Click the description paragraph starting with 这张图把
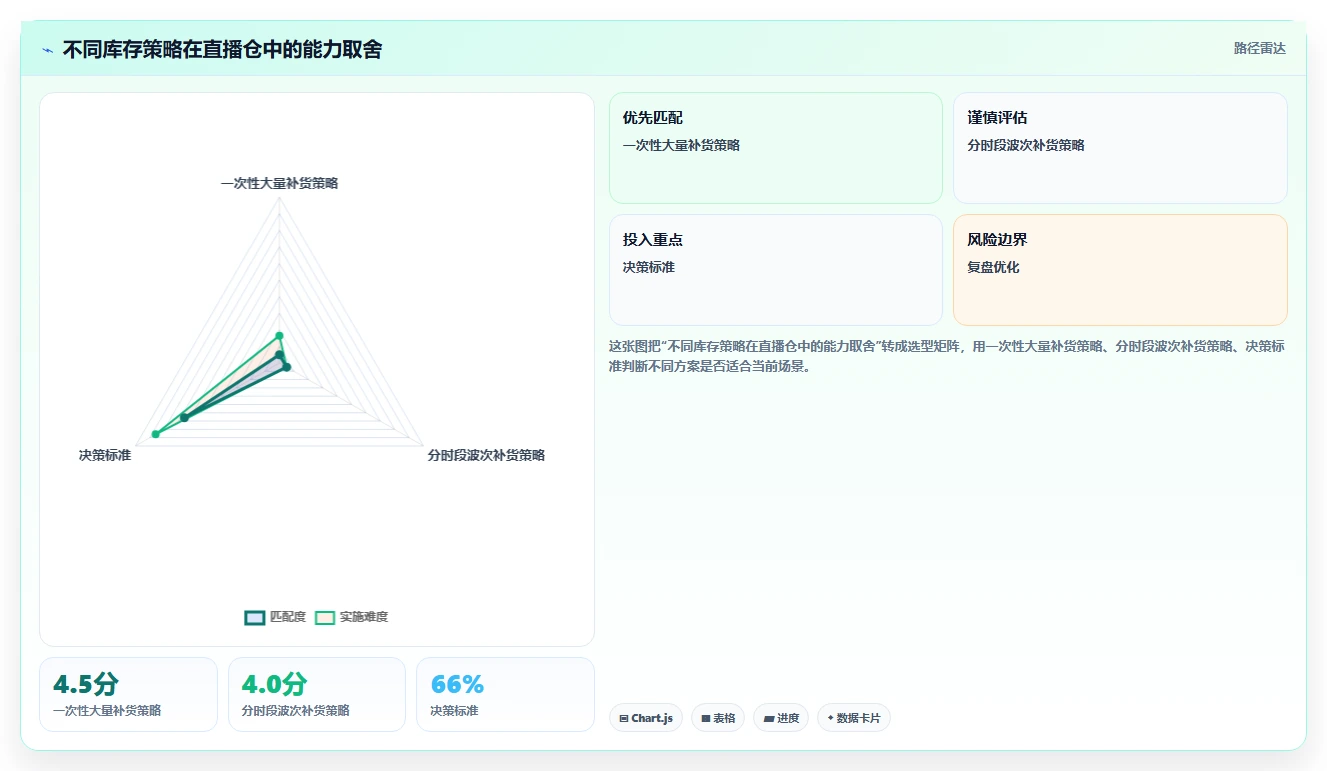1327x771 pixels. [947, 356]
